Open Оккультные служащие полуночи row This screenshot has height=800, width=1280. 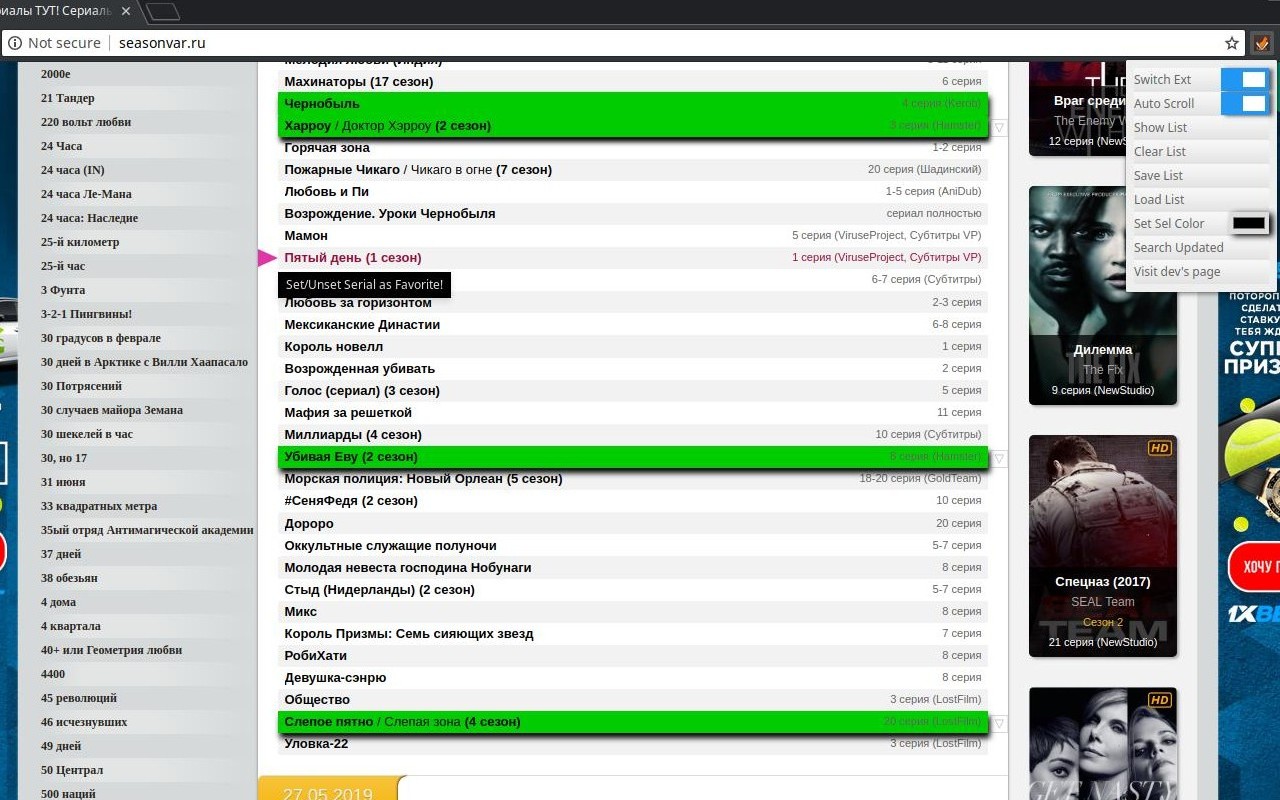(632, 545)
